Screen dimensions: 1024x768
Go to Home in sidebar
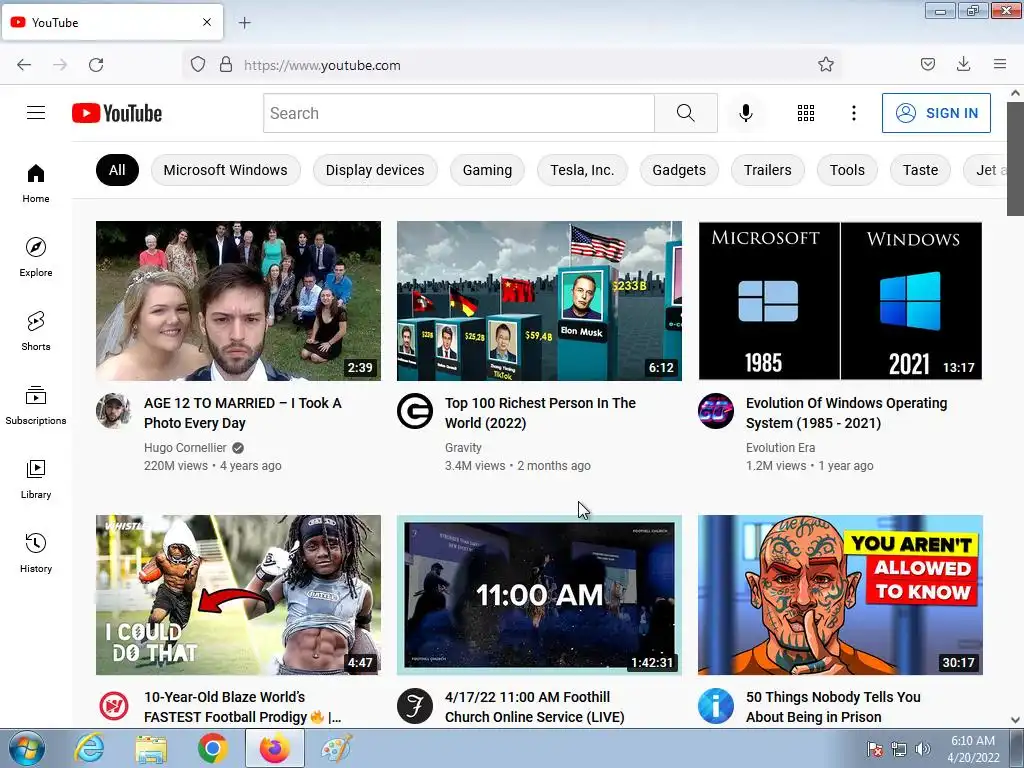click(x=36, y=184)
